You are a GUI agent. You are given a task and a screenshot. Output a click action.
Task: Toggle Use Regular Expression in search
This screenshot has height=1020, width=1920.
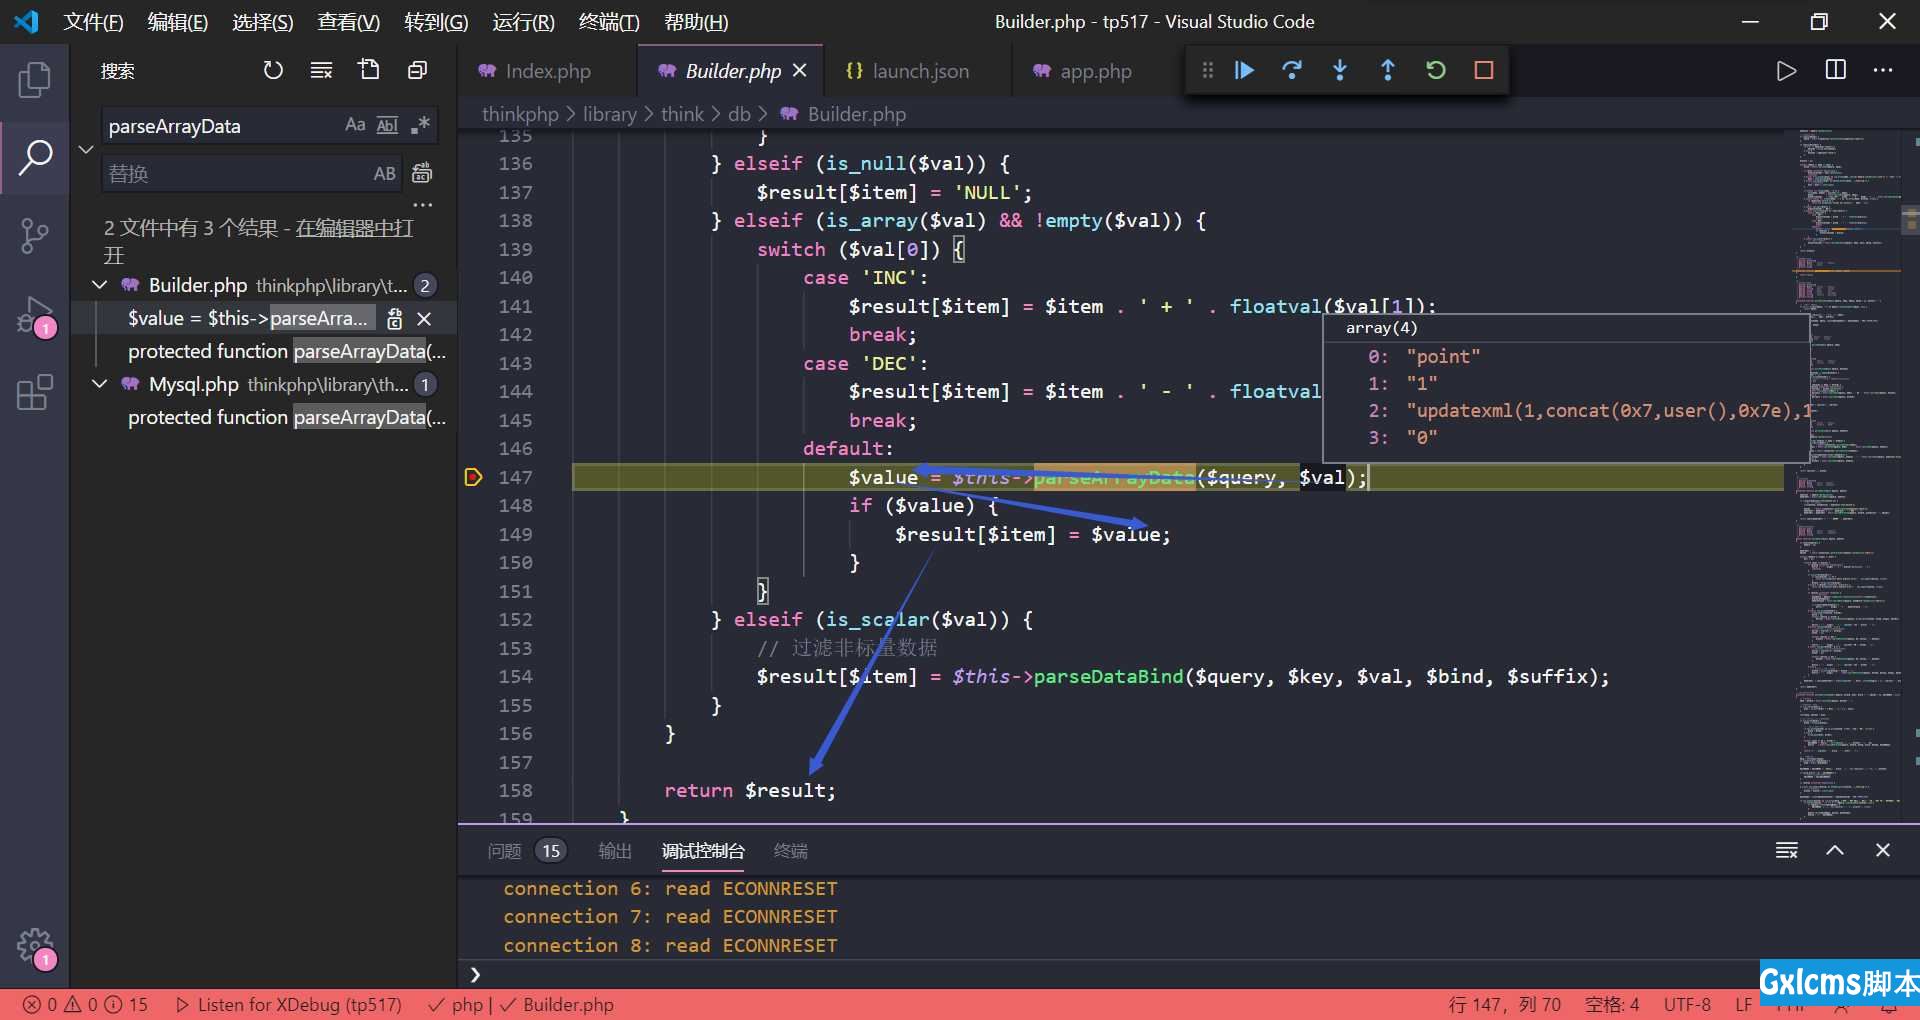pyautogui.click(x=420, y=125)
